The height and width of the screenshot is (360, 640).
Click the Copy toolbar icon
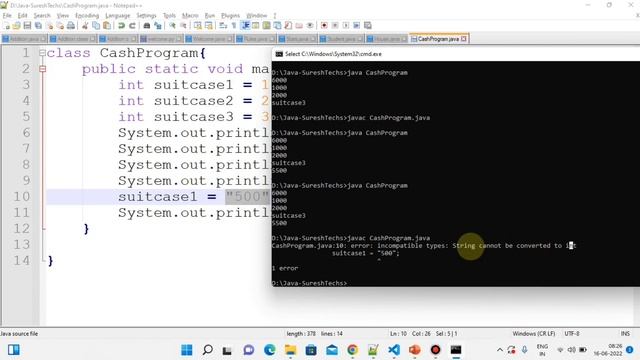96,25
